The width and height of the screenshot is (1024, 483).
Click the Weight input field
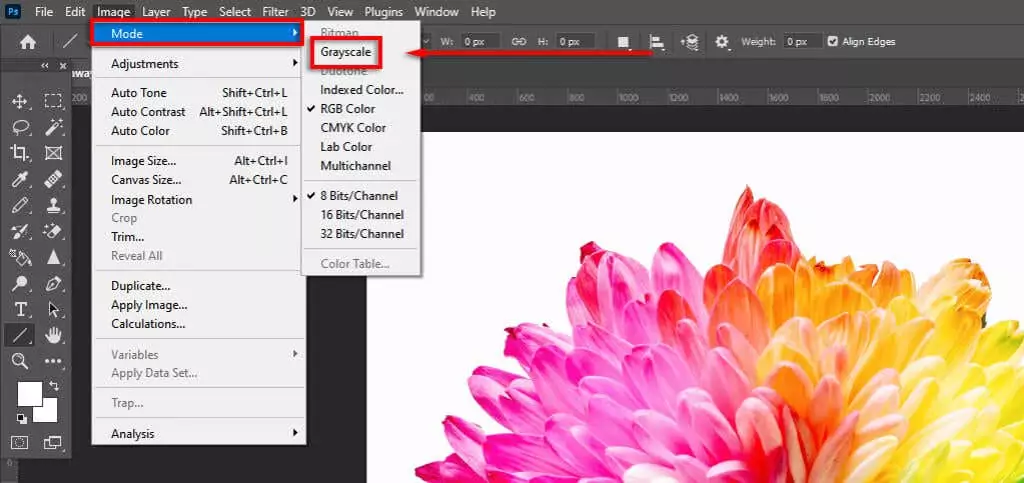click(x=798, y=42)
